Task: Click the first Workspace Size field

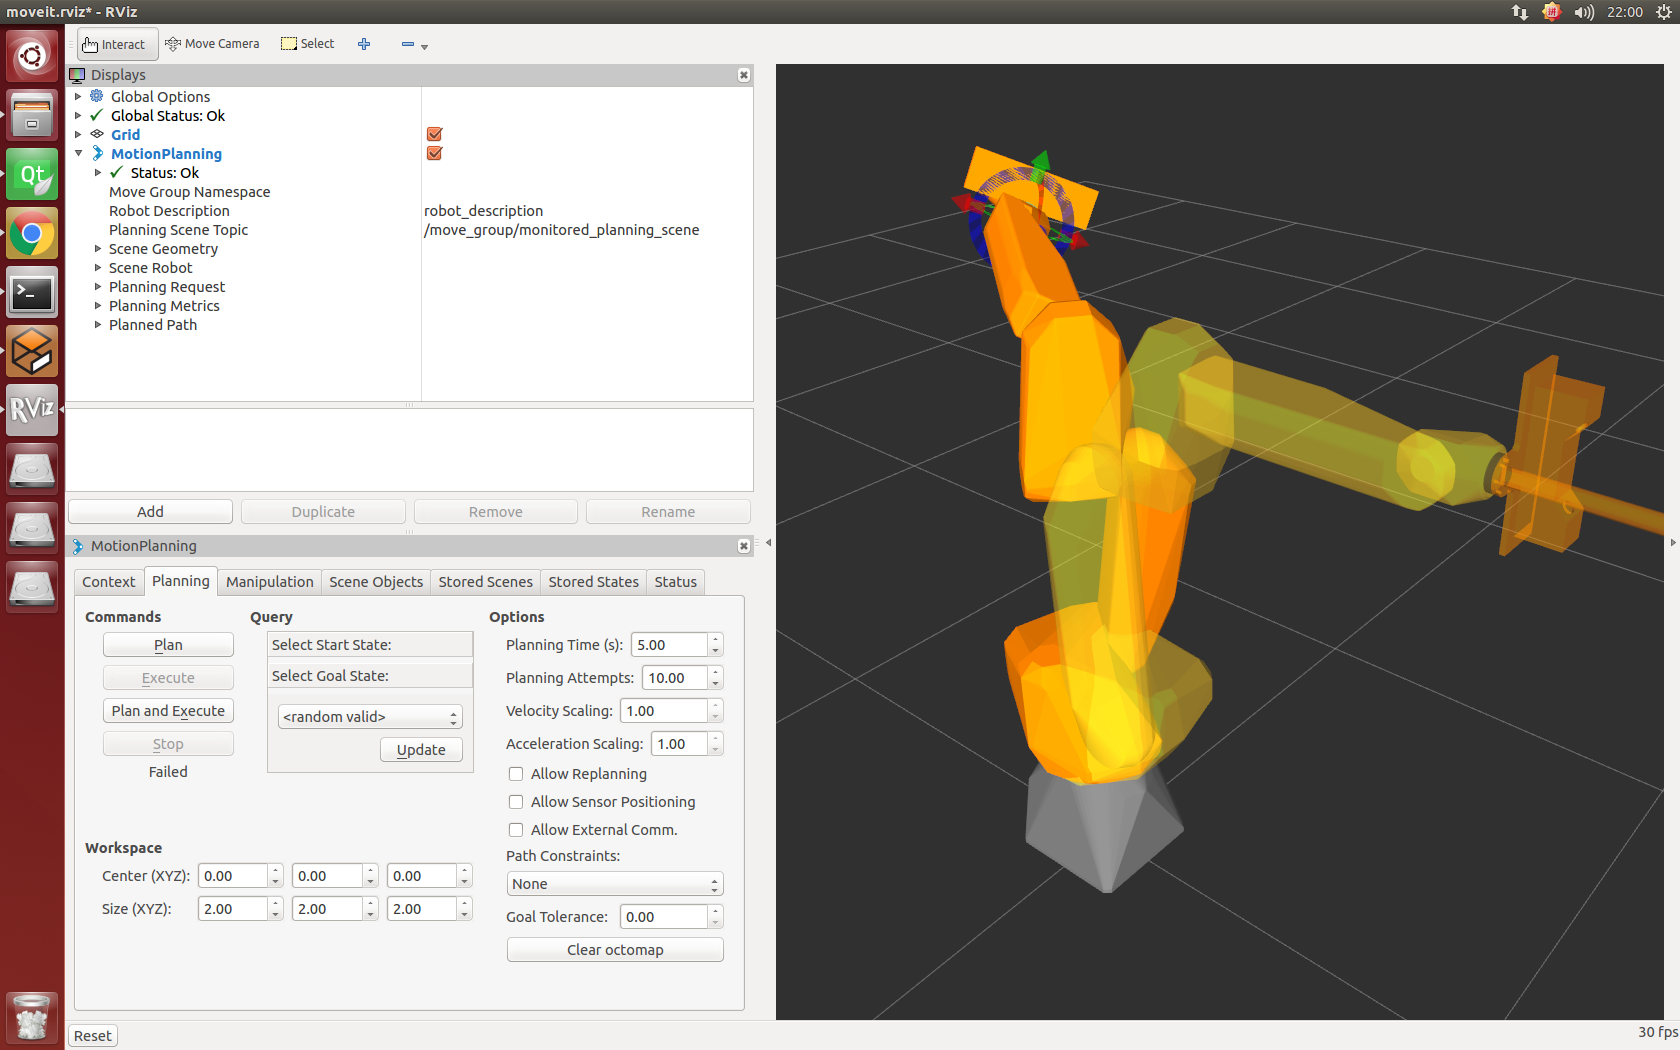Action: click(x=234, y=909)
